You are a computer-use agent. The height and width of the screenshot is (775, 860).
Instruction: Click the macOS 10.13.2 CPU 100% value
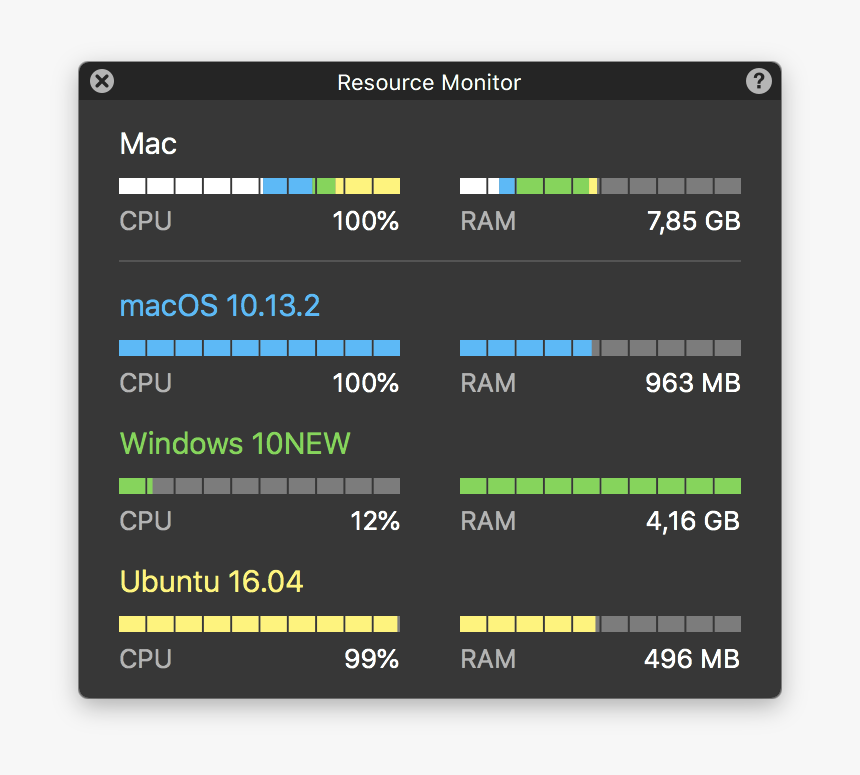coord(366,383)
